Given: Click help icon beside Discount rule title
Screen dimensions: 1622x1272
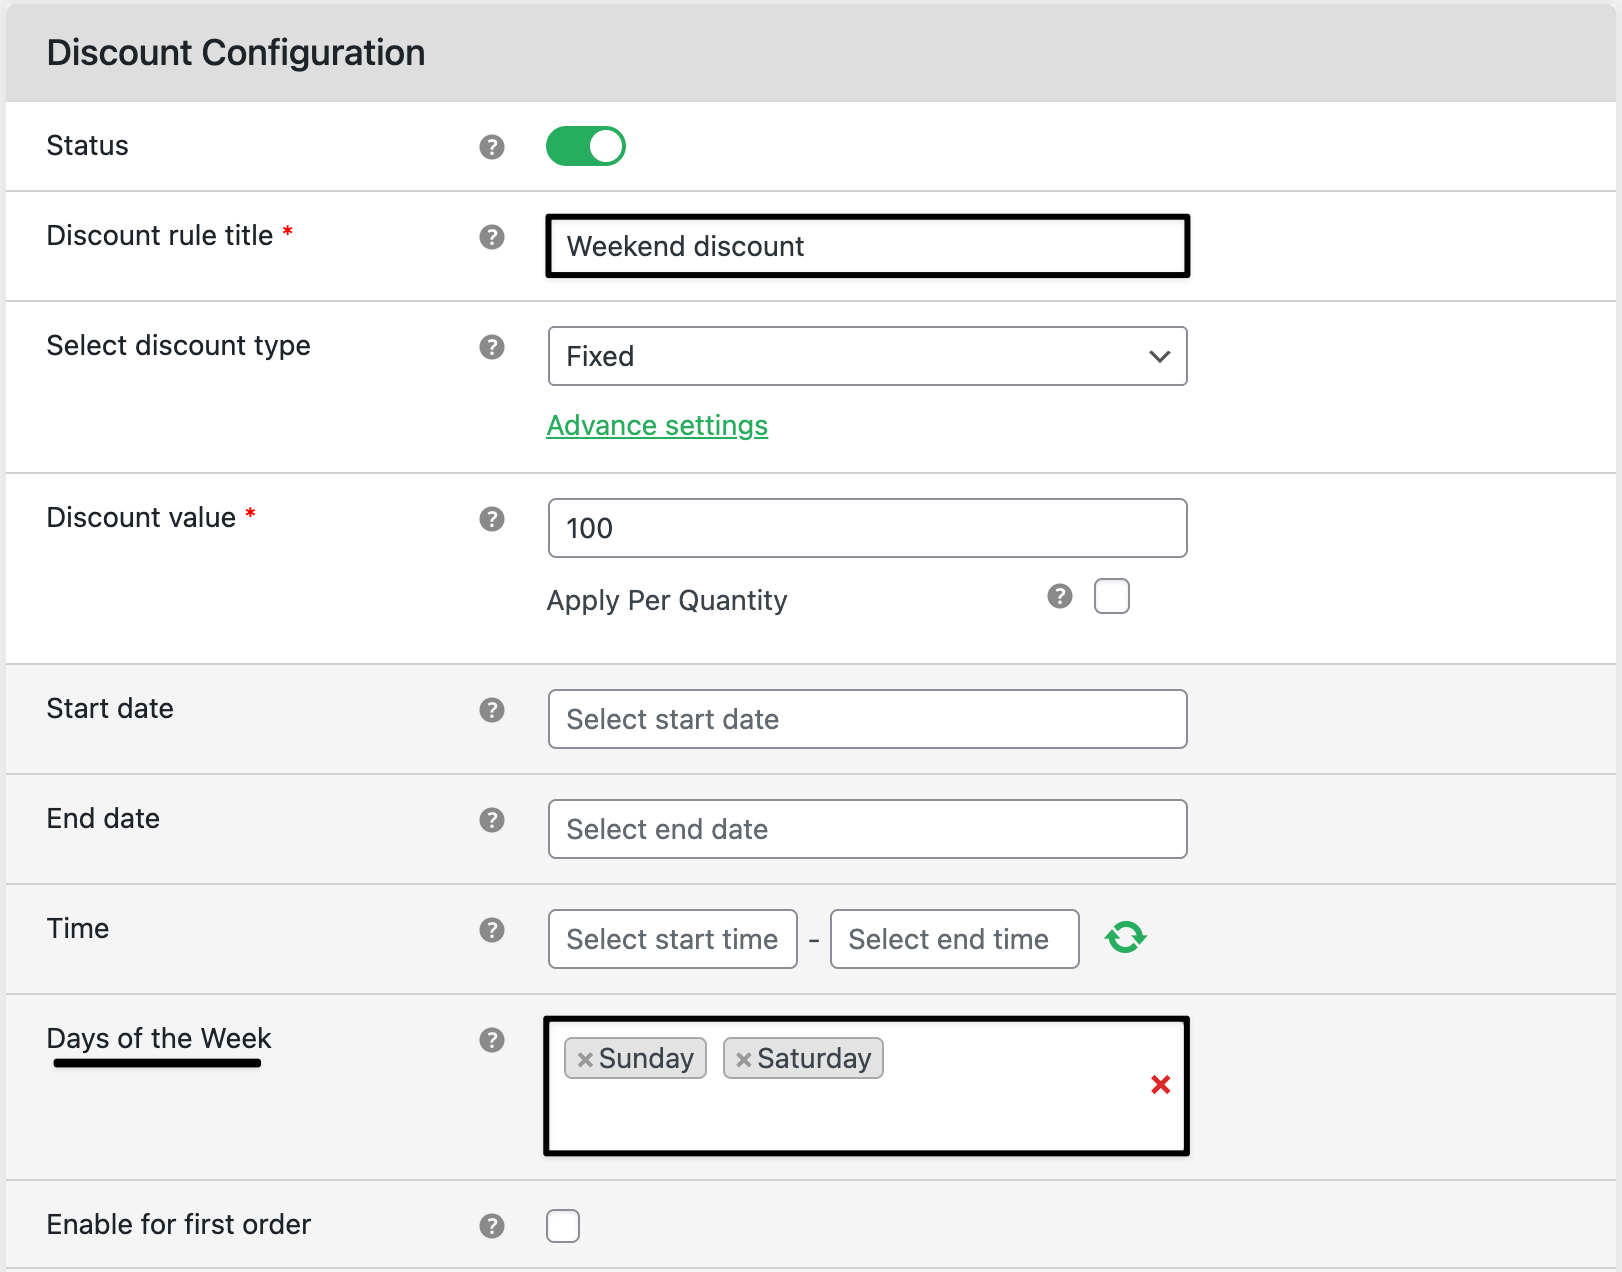Looking at the screenshot, I should pos(491,237).
